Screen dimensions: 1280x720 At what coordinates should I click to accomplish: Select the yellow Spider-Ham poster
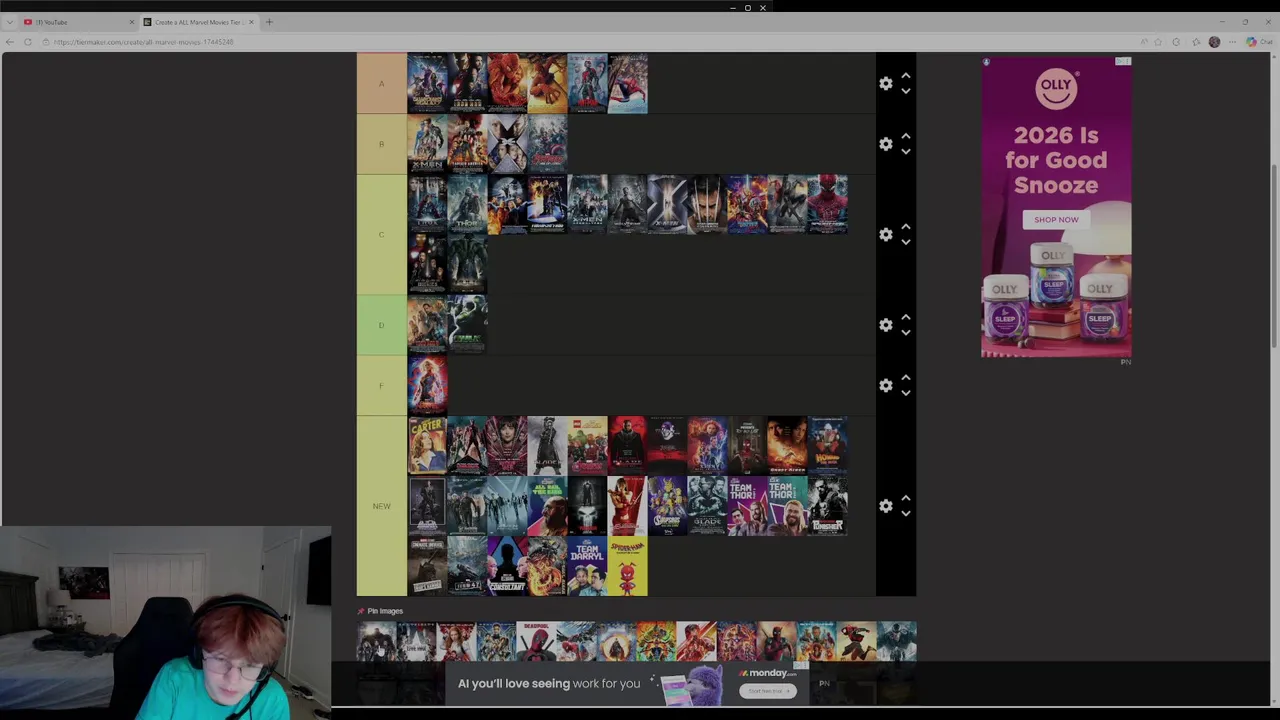pyautogui.click(x=627, y=566)
